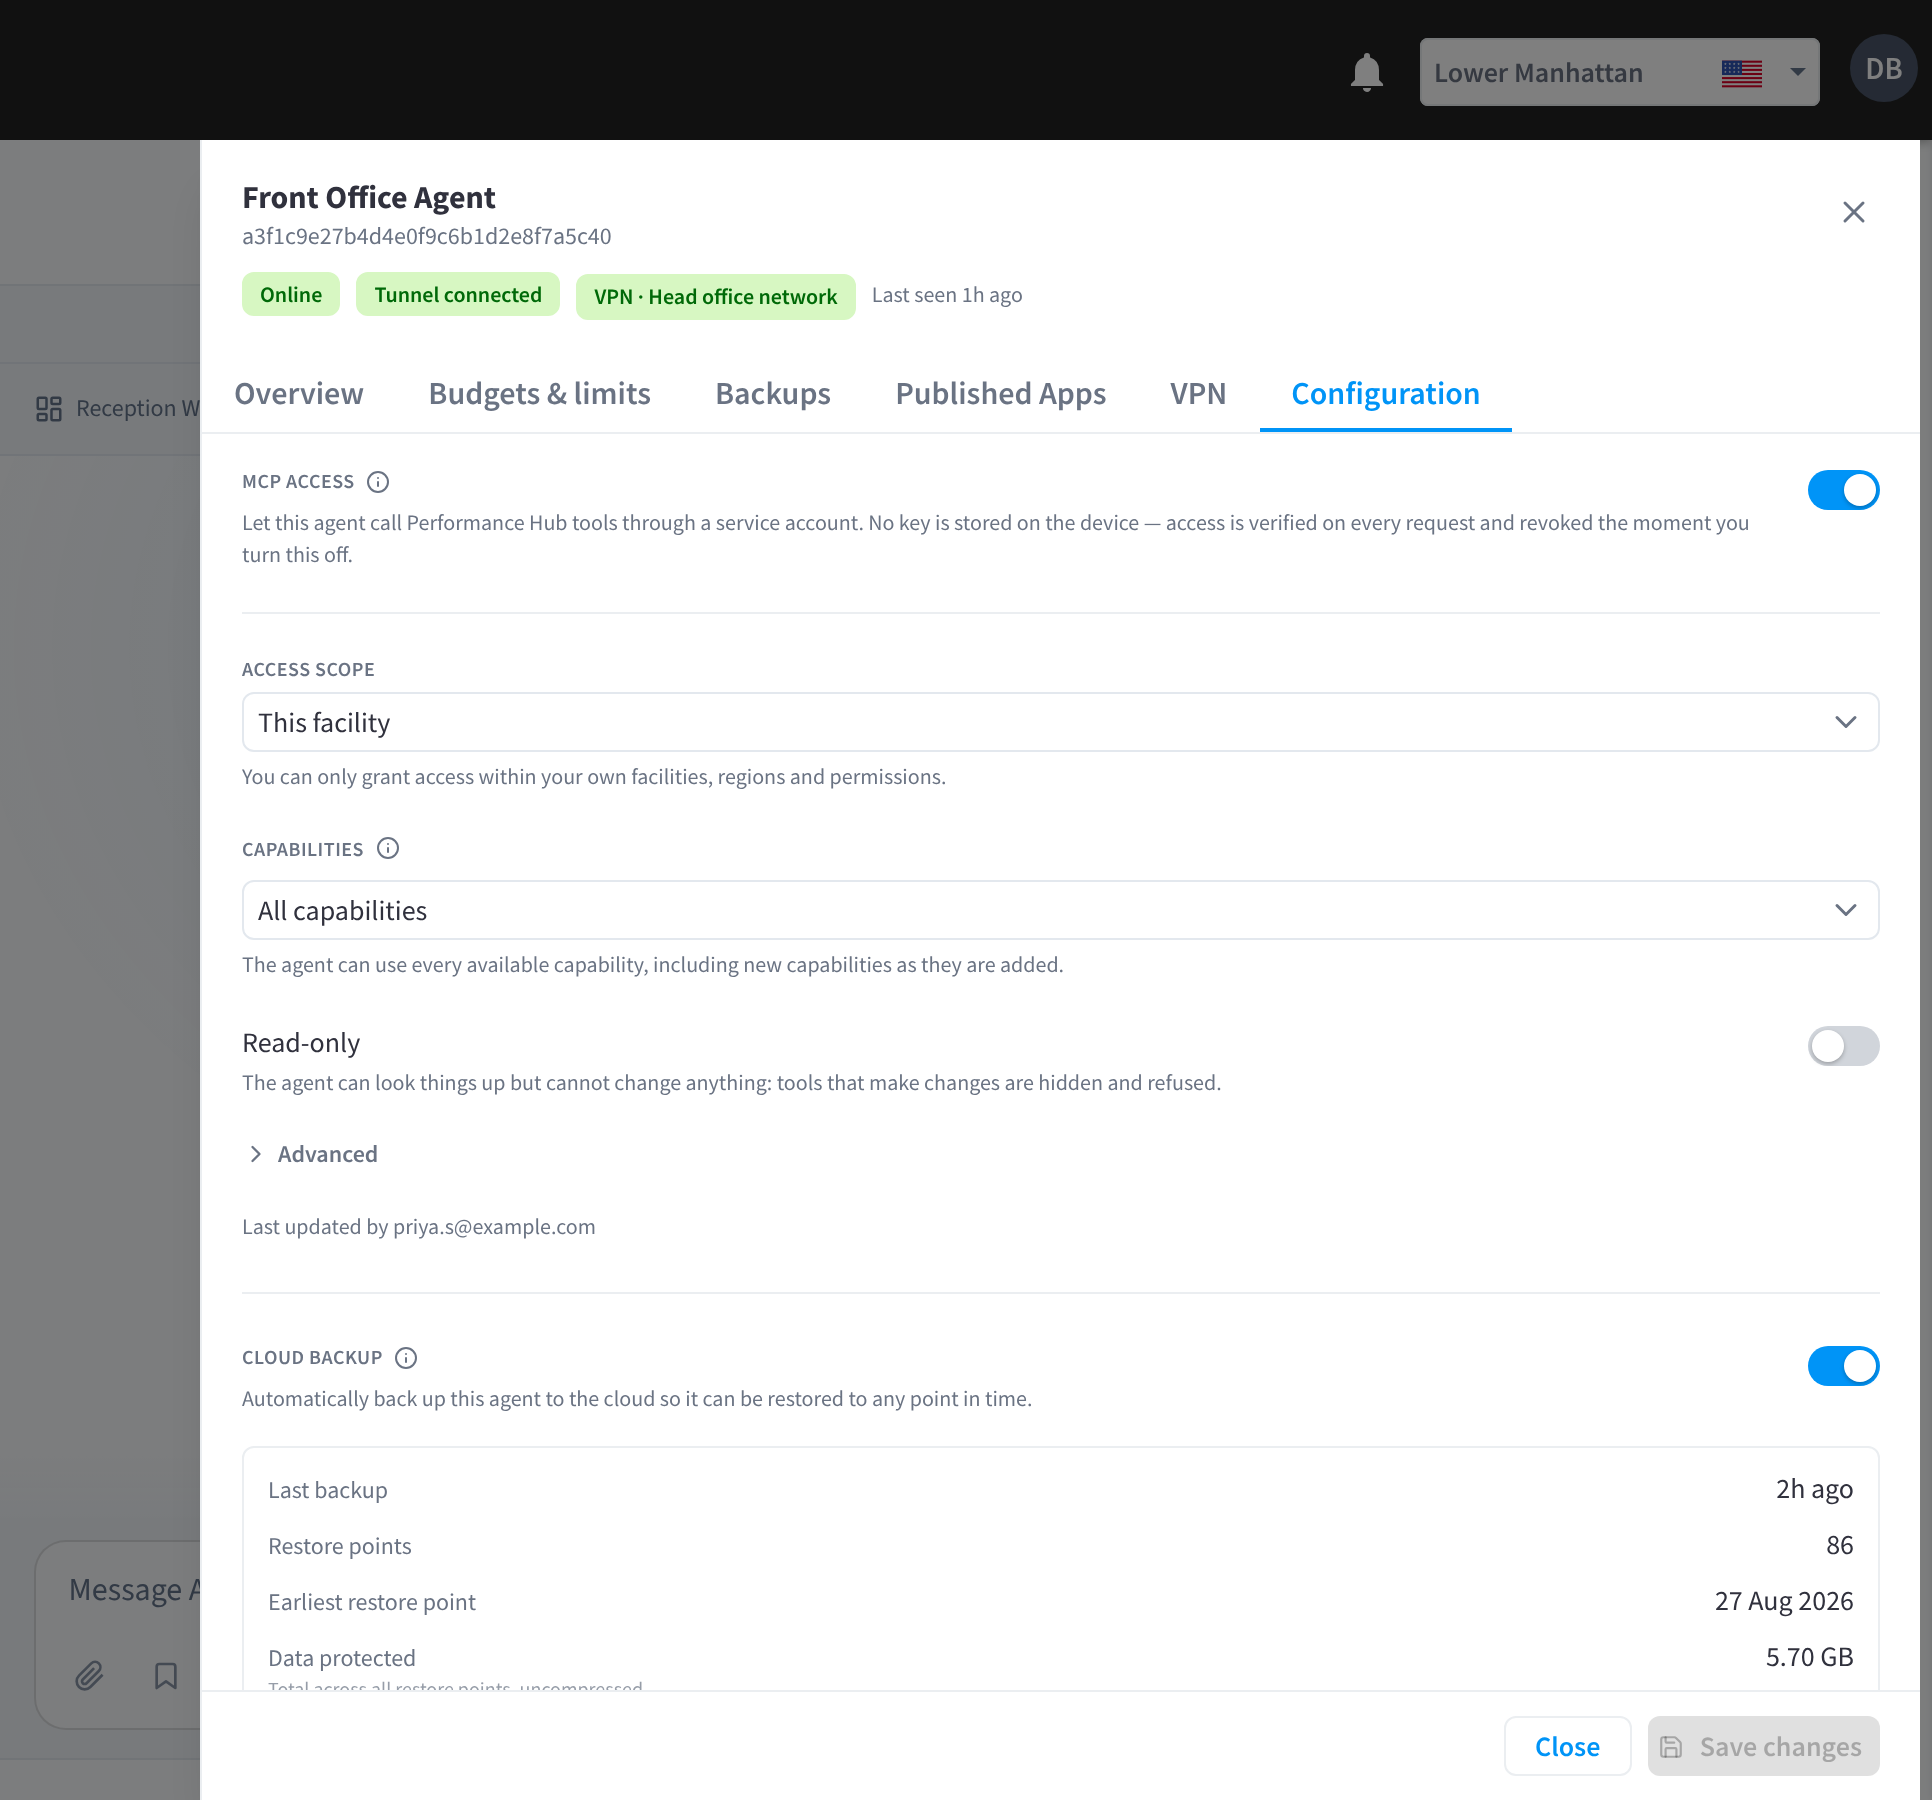This screenshot has width=1932, height=1800.
Task: Click the Last seen 1h ago text
Action: (x=947, y=295)
